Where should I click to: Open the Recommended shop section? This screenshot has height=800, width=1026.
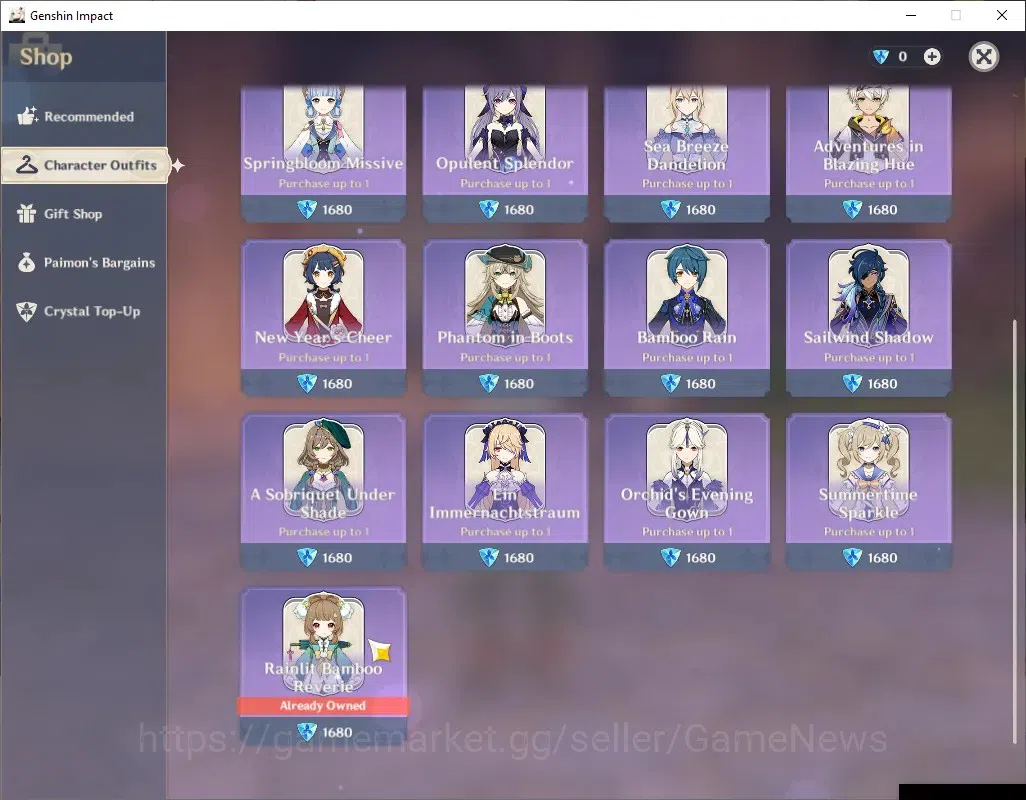(84, 116)
